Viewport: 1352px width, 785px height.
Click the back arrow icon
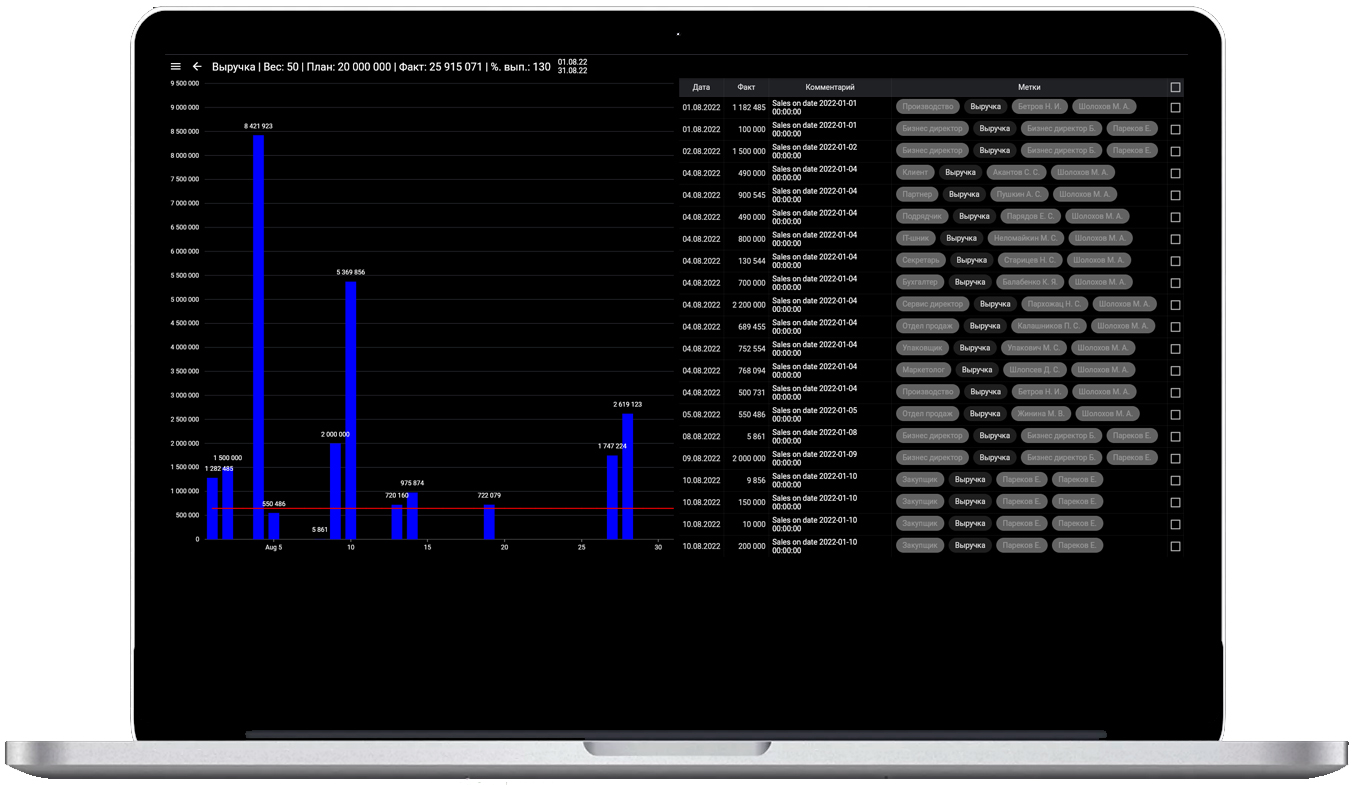197,67
